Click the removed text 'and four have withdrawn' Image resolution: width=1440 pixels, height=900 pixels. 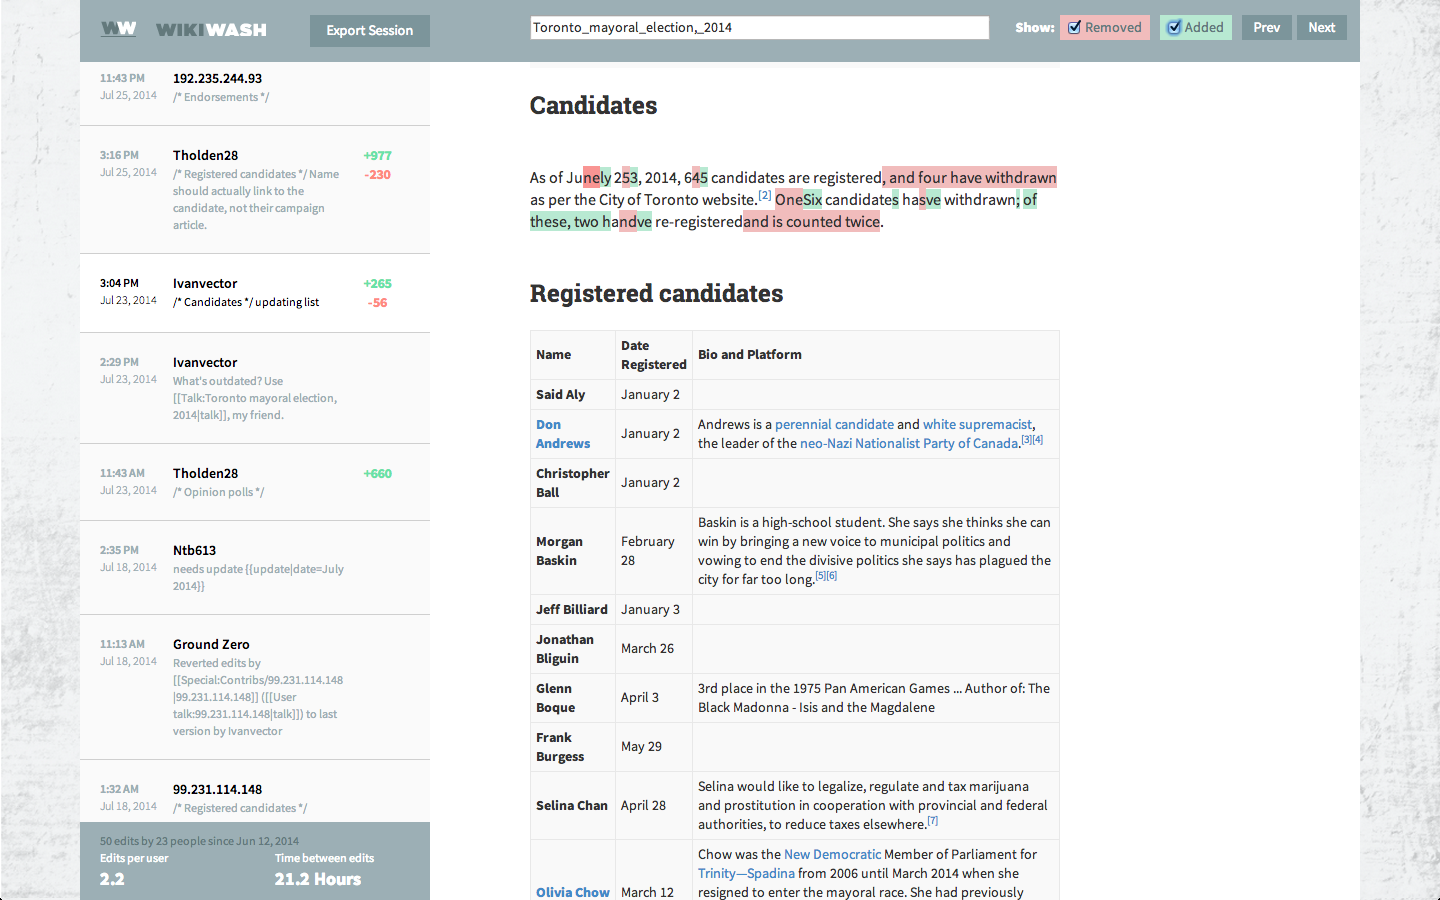click(x=970, y=177)
